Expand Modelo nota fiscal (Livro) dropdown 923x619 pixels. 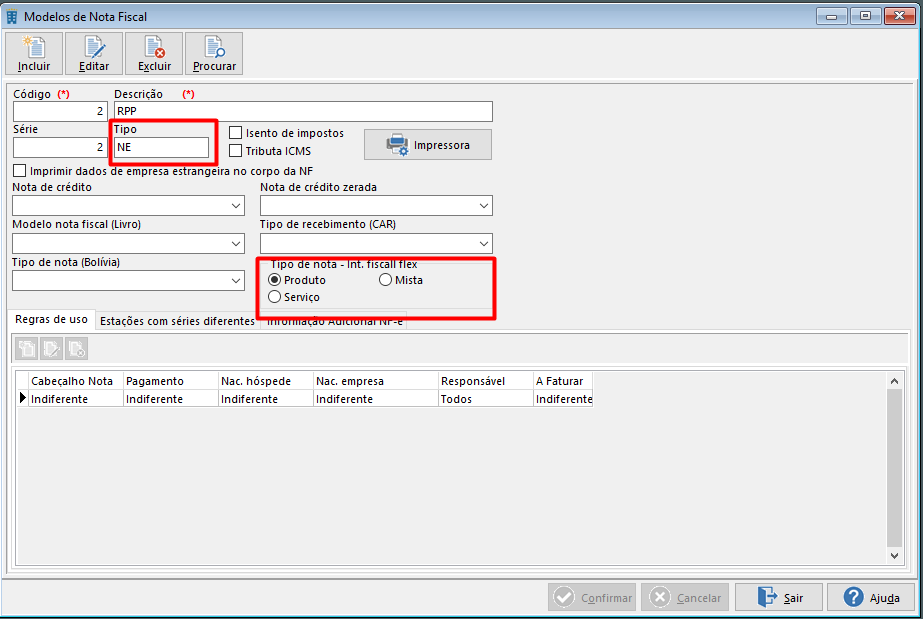click(x=236, y=244)
